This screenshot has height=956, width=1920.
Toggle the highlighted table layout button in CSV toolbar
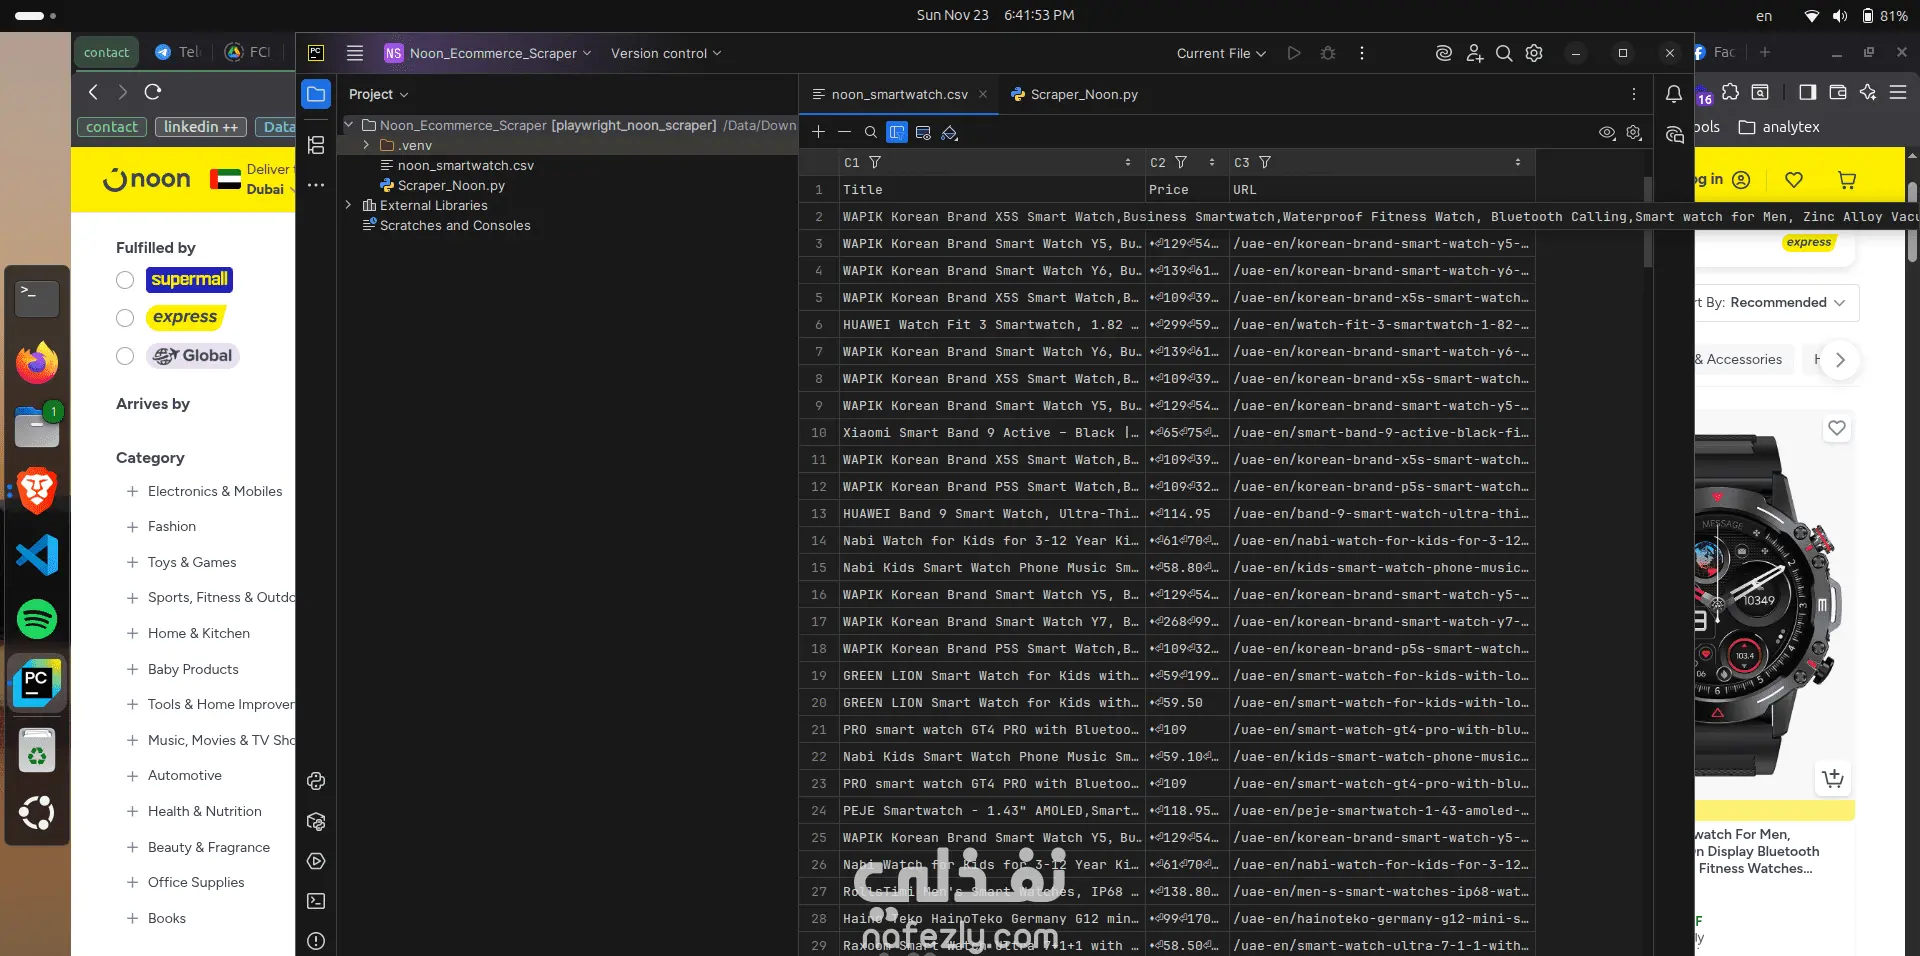[897, 132]
